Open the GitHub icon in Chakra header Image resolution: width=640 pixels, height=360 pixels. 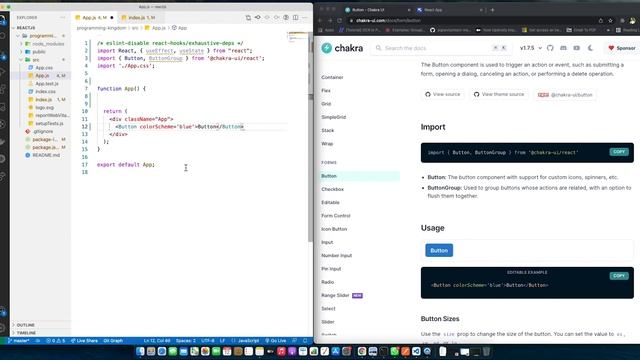tap(550, 48)
